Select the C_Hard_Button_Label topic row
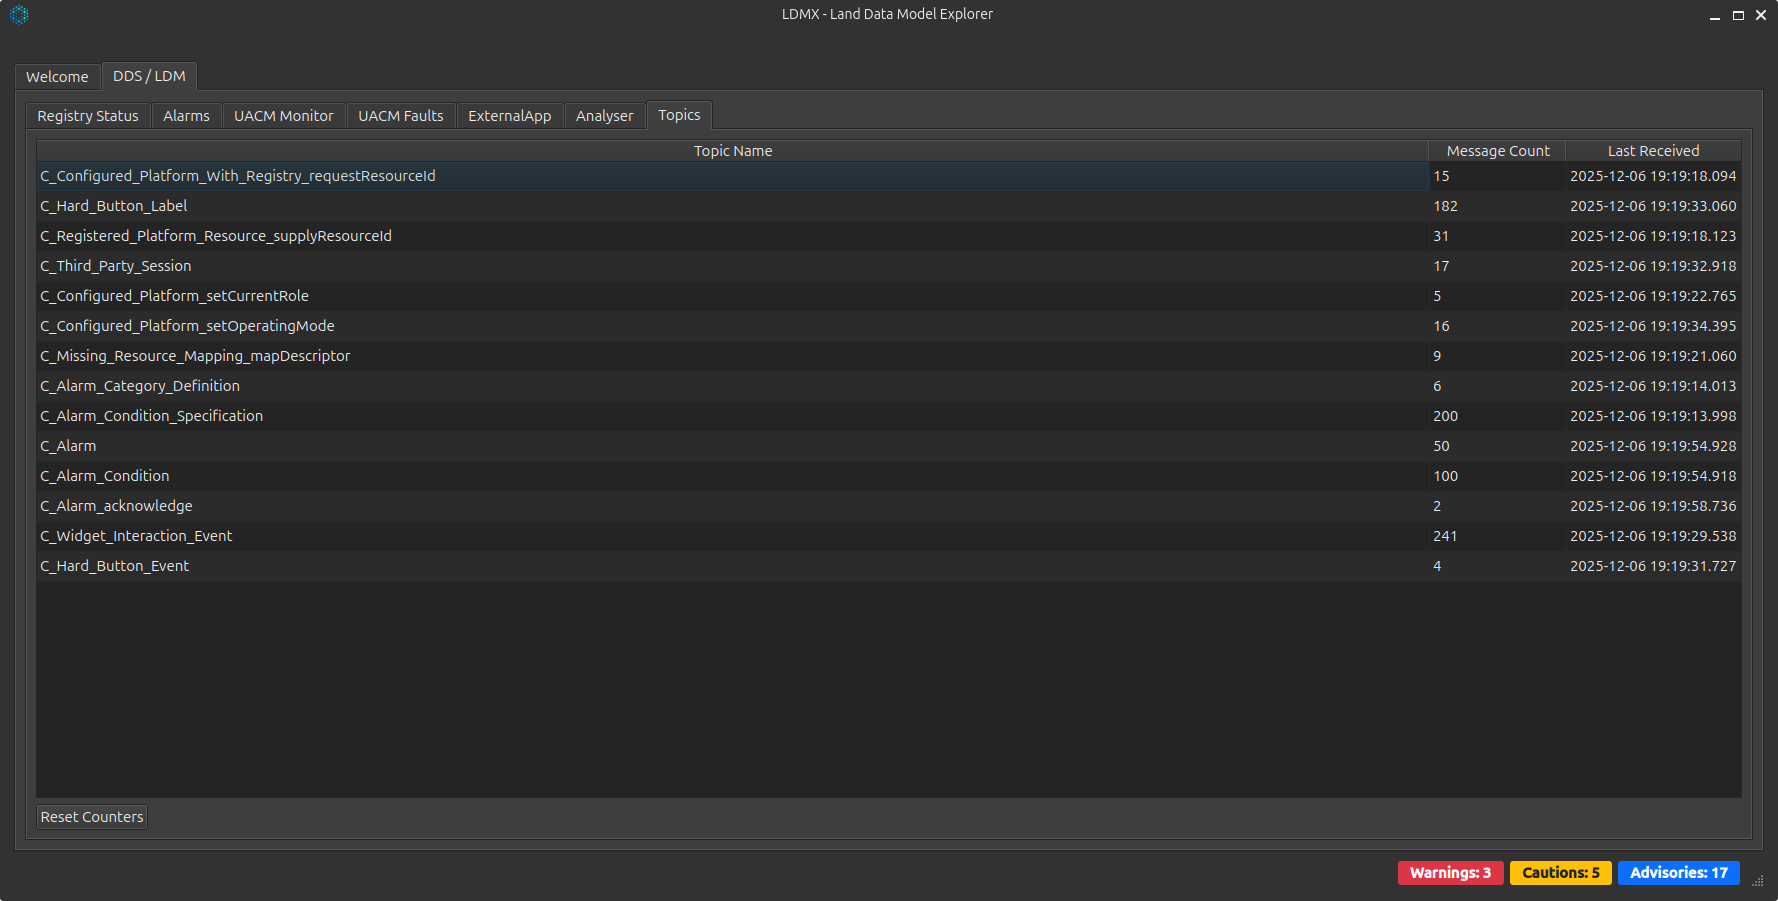Screen dimensions: 1778x901 400,206
